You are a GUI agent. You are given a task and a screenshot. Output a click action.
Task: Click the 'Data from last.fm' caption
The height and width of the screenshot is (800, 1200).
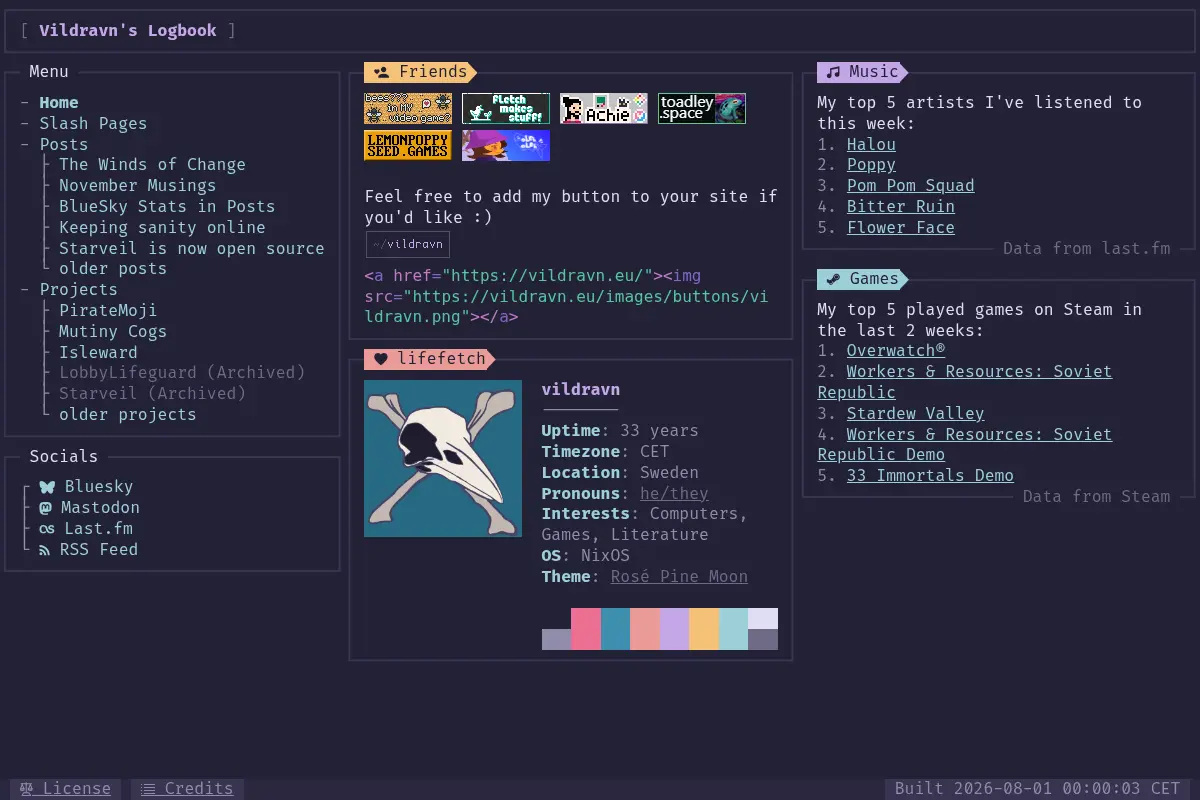(x=1086, y=248)
